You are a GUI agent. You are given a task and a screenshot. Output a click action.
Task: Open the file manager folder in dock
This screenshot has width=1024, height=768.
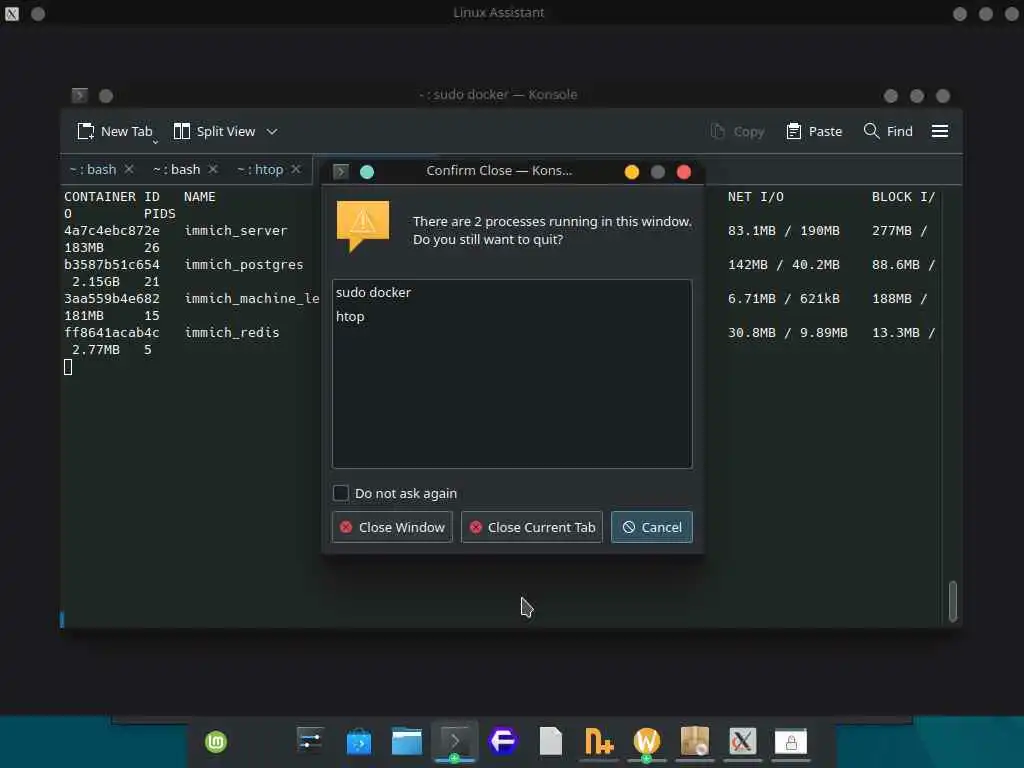coord(407,741)
